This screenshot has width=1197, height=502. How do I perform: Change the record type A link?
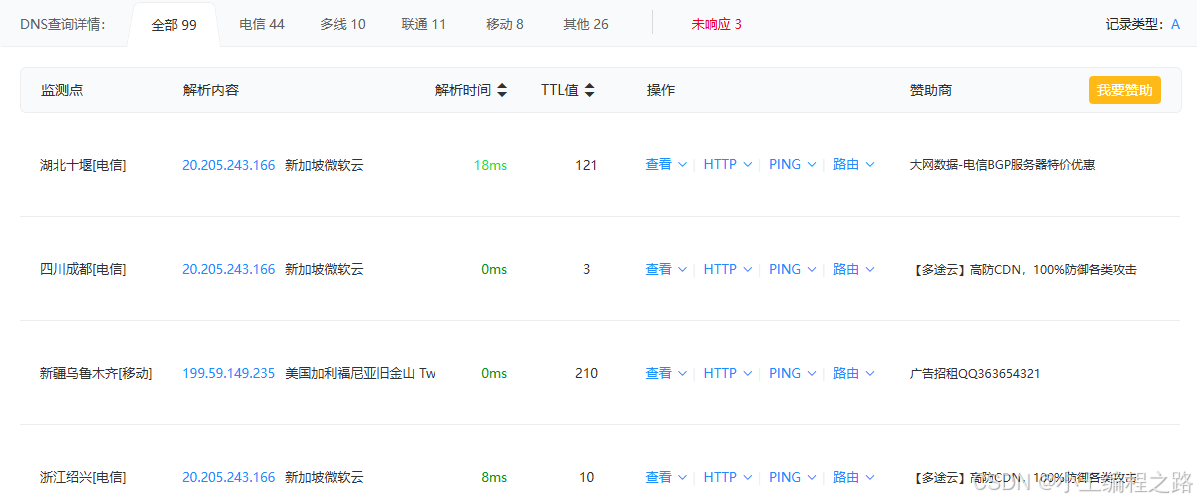(1176, 24)
